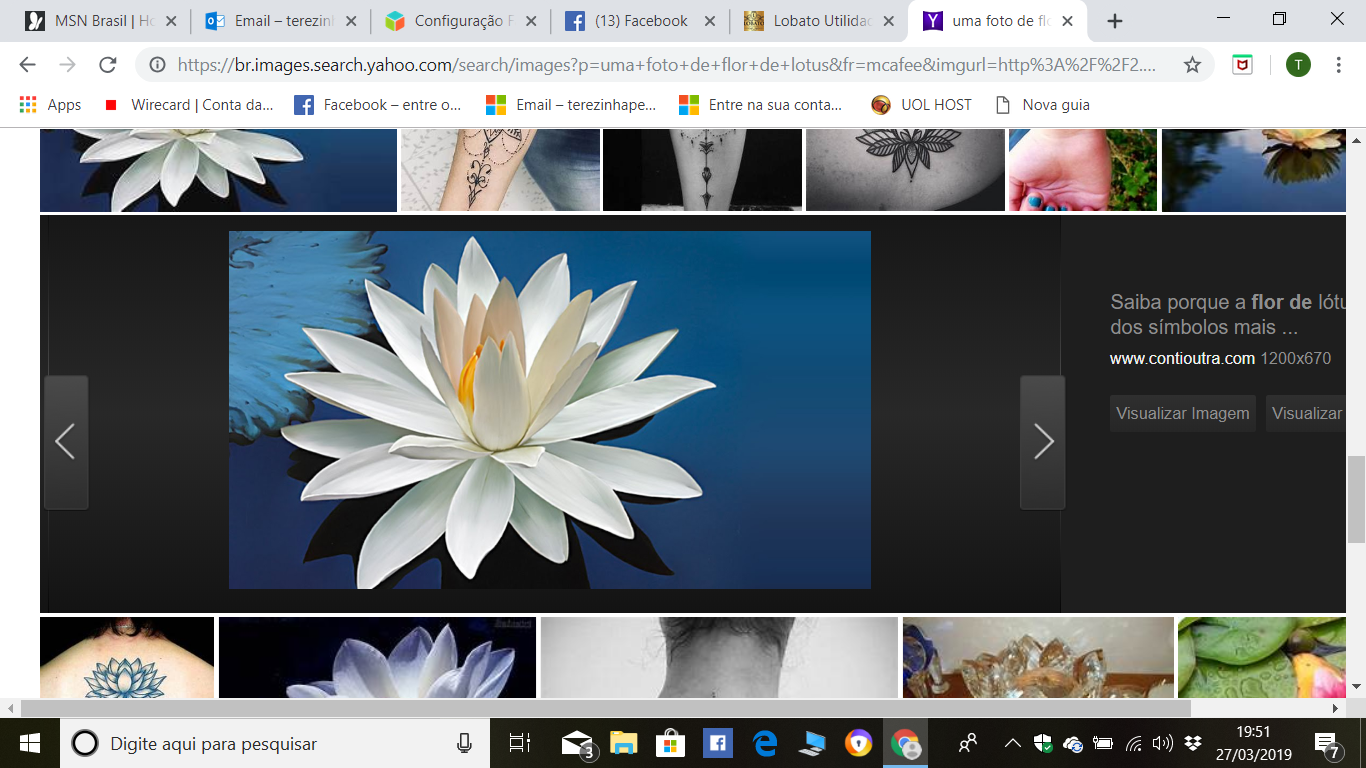Switch to the (13) Facebook tab
The width and height of the screenshot is (1366, 768).
(639, 21)
